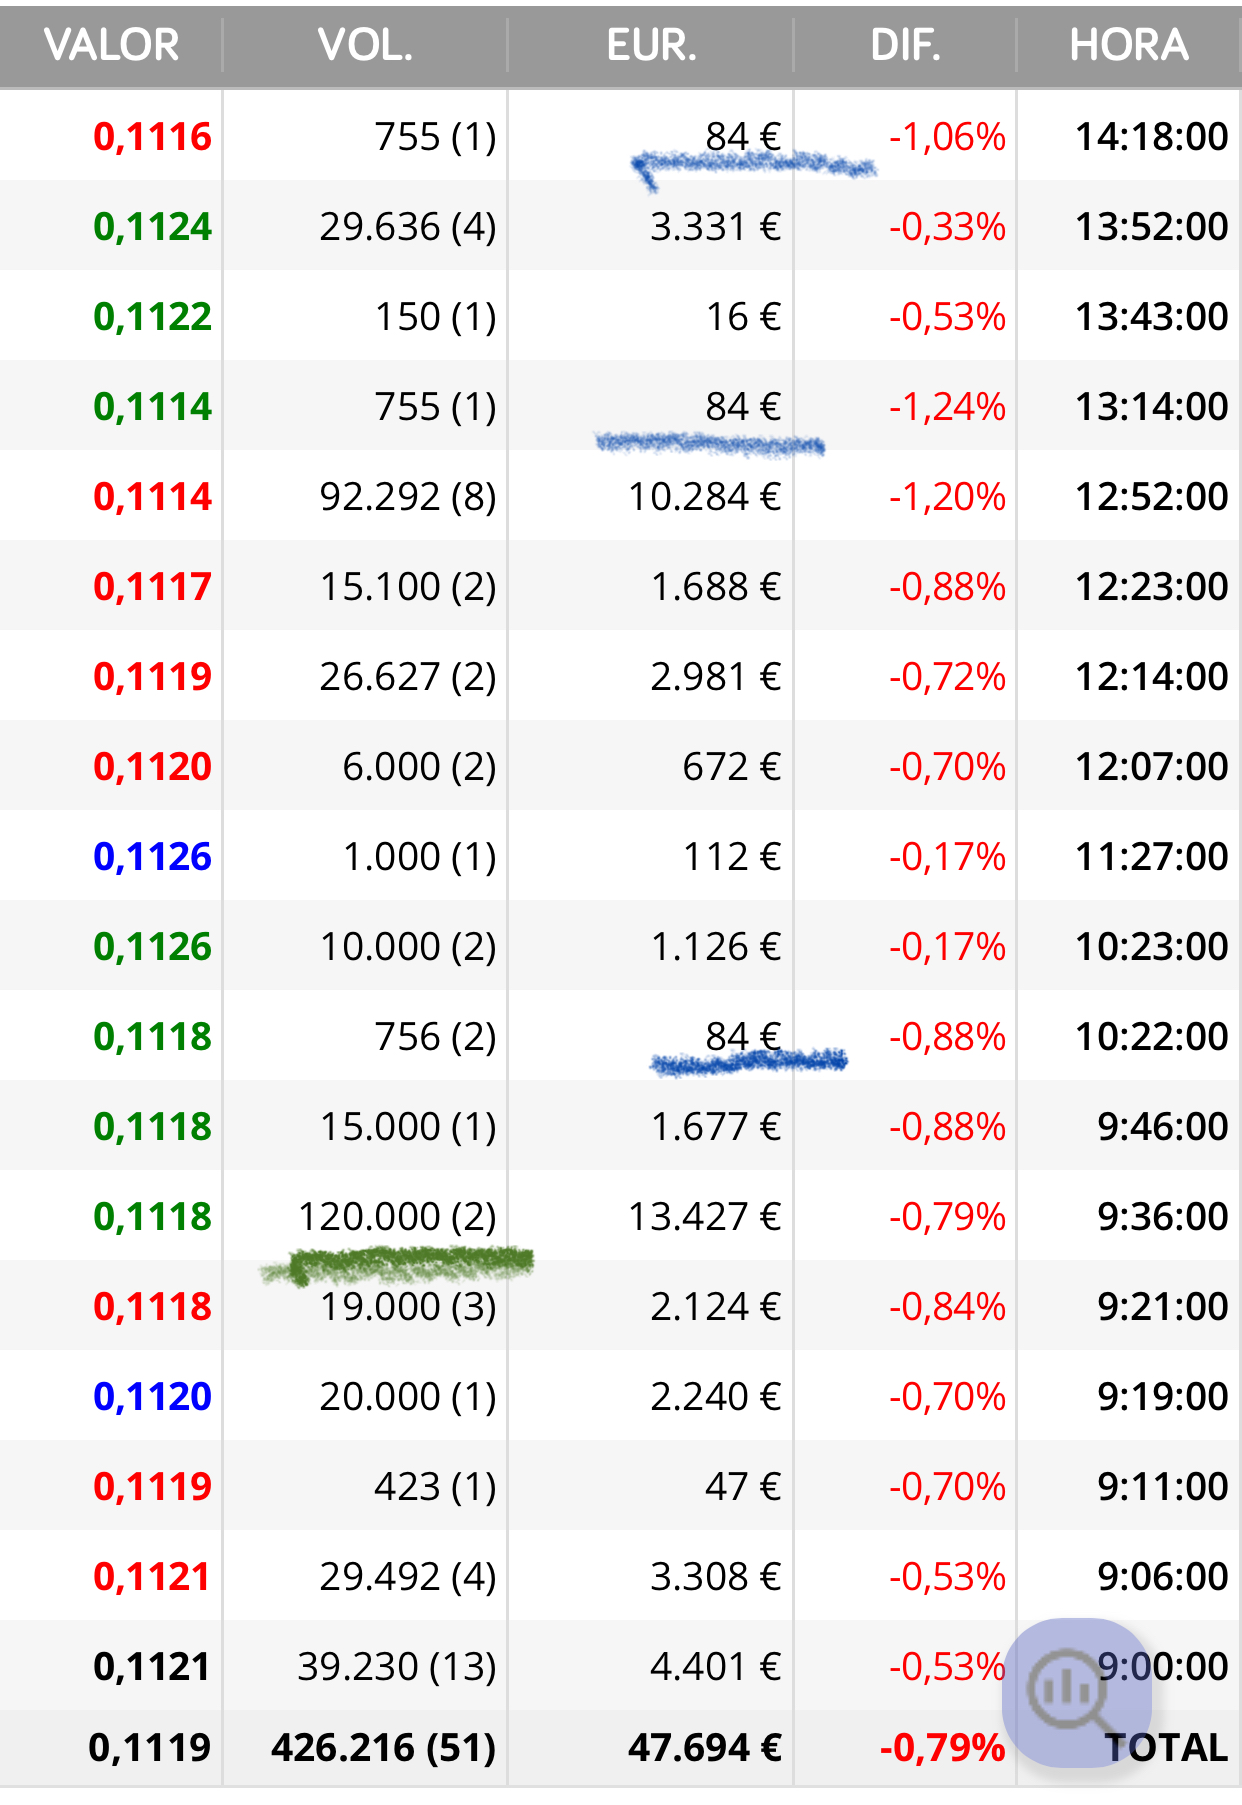Click the HORA column header

[1129, 46]
